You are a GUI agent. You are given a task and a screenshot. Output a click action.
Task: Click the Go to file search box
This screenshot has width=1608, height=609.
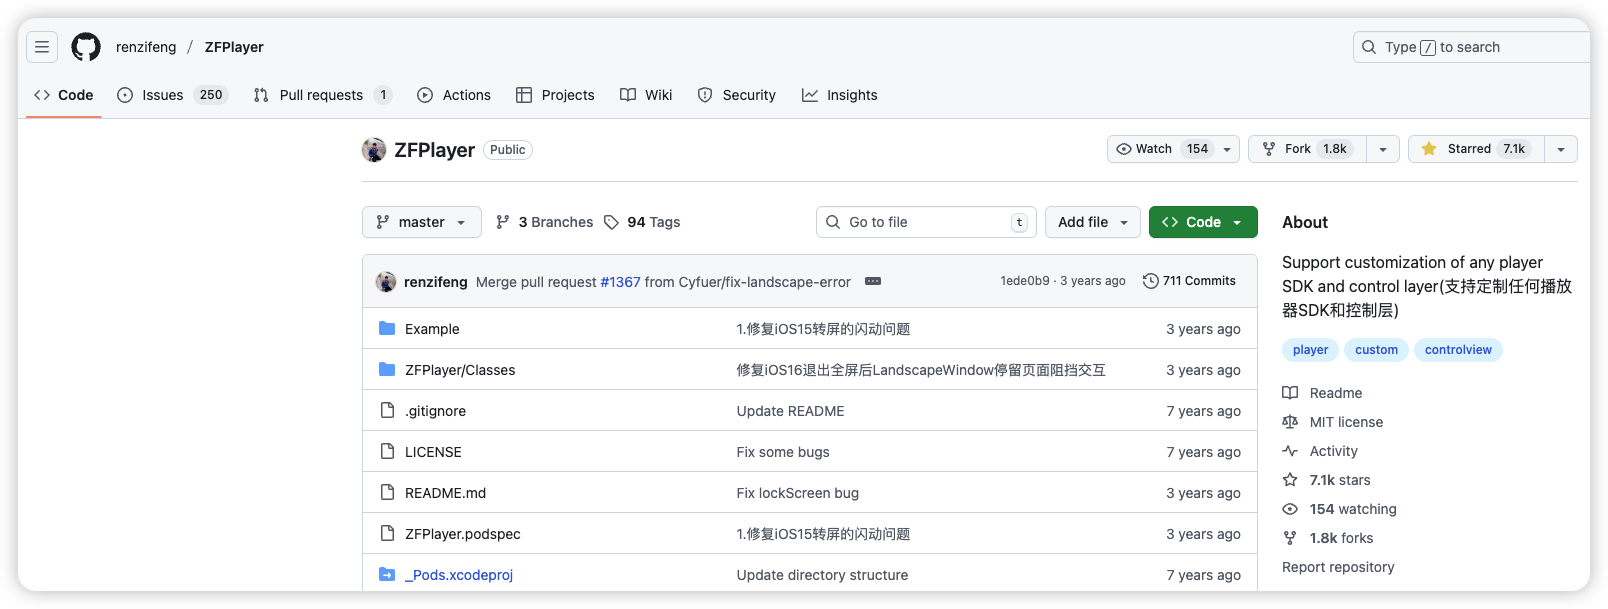coord(926,222)
